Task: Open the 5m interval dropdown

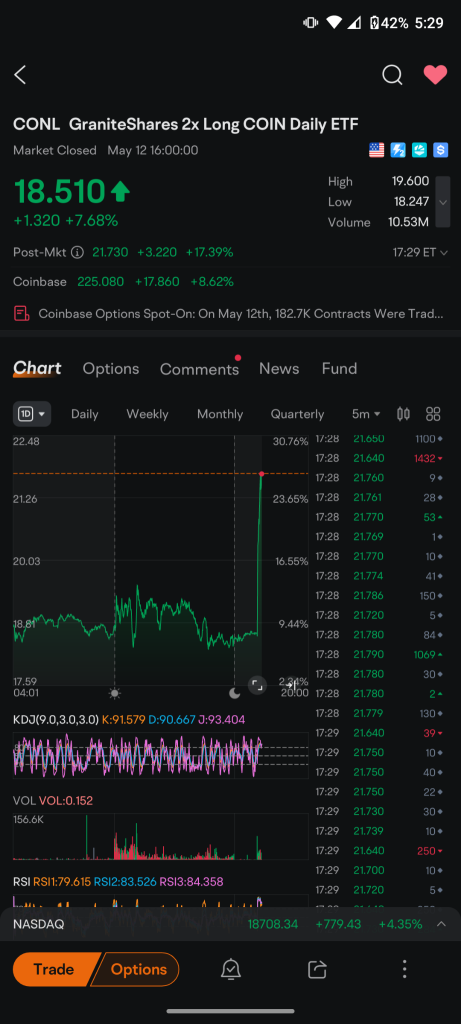Action: (x=366, y=414)
